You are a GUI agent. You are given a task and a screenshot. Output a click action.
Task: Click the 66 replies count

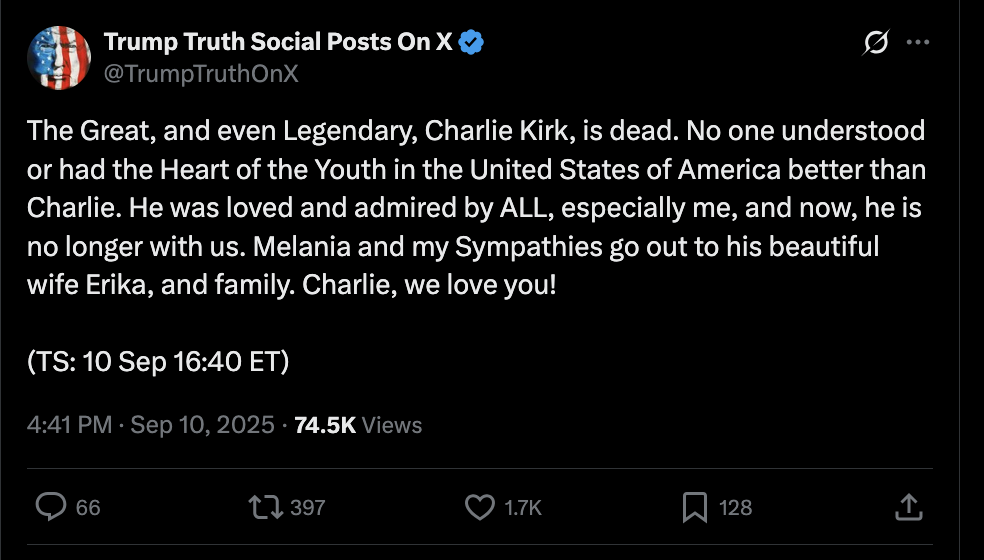[88, 508]
